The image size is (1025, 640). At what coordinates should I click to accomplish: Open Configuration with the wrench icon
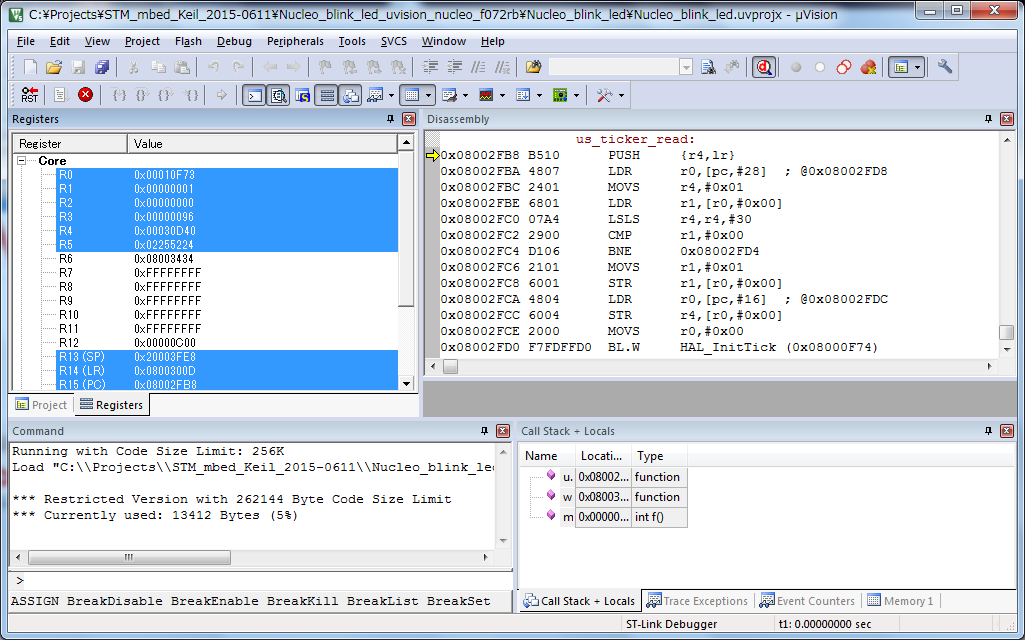(x=945, y=67)
